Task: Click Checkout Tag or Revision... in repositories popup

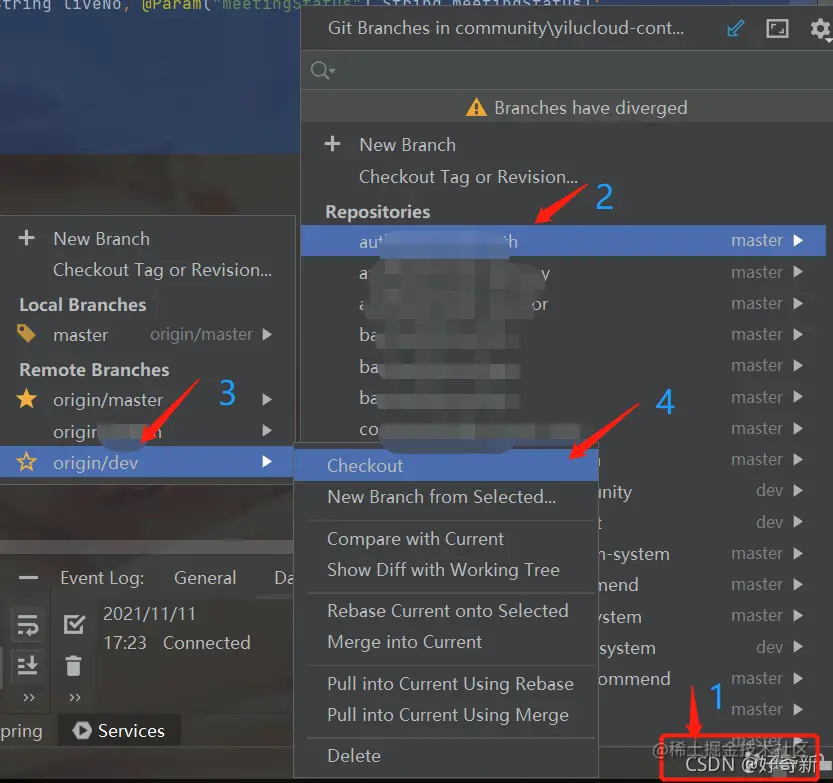Action: tap(468, 177)
